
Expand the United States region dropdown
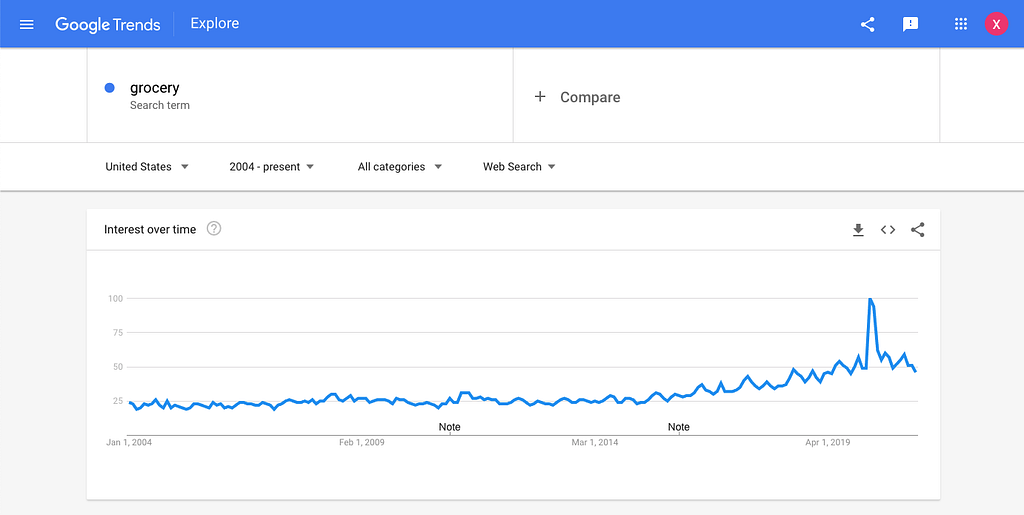pyautogui.click(x=147, y=166)
